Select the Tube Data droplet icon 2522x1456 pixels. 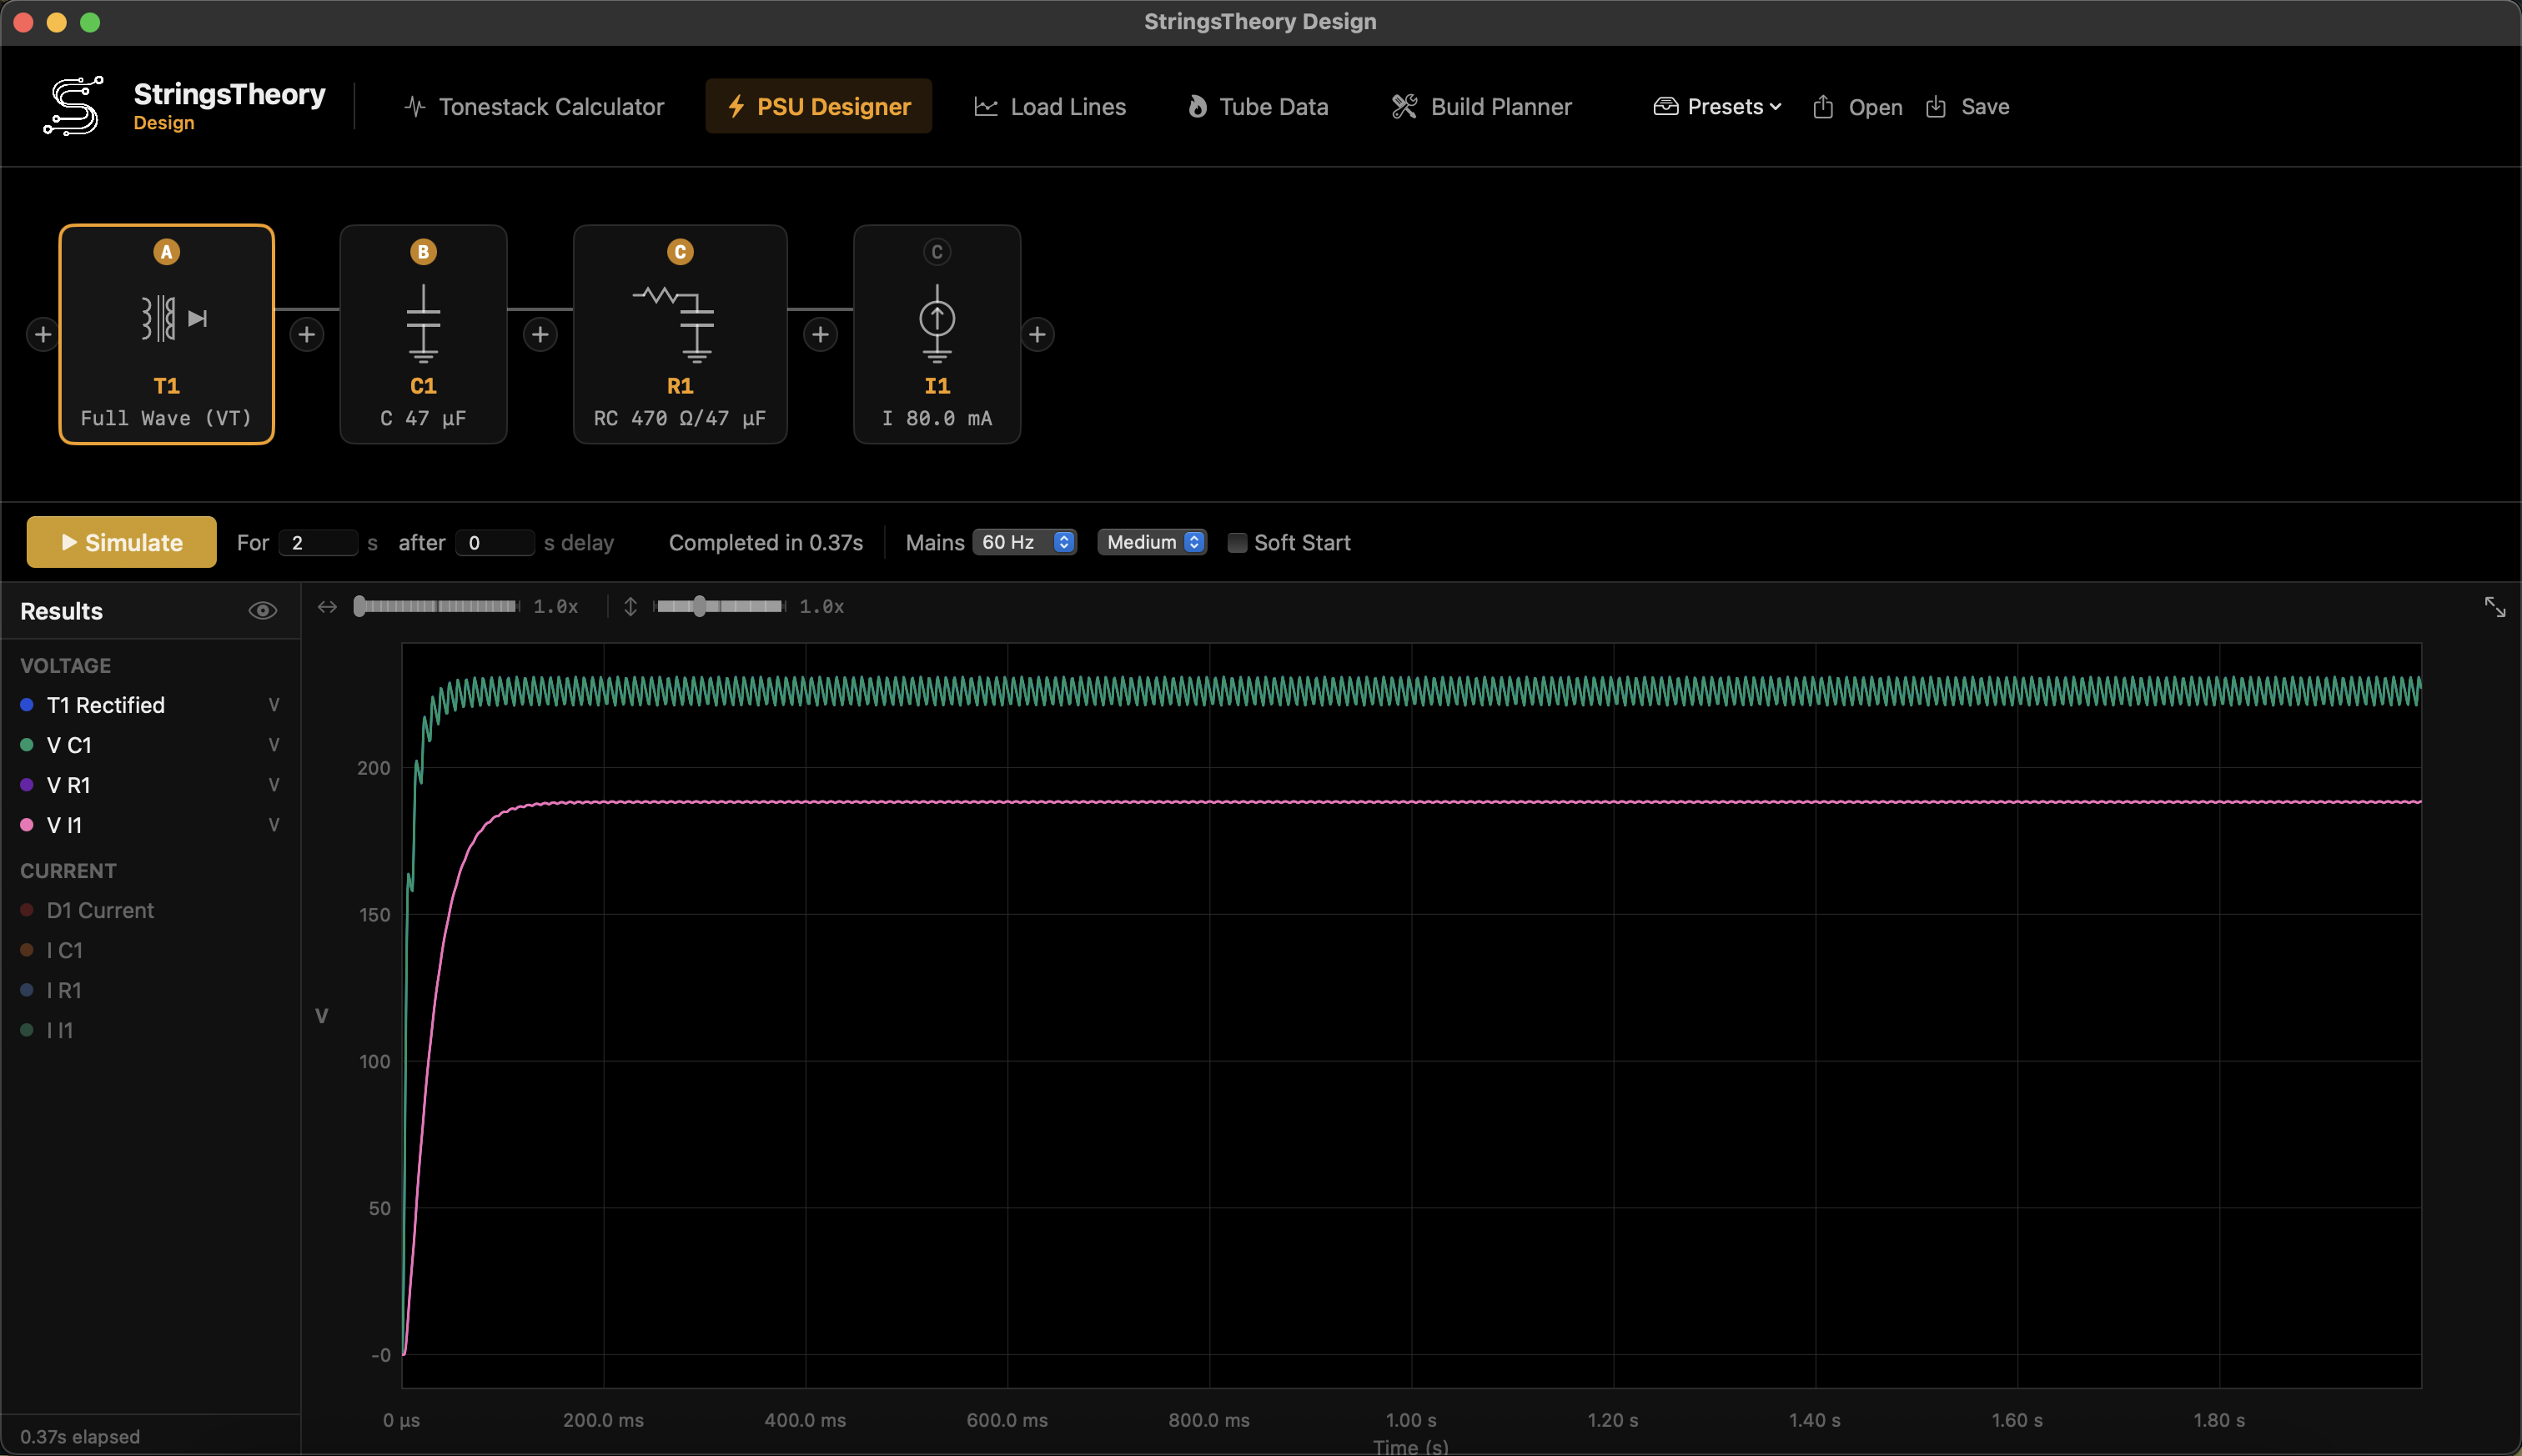tap(1197, 106)
